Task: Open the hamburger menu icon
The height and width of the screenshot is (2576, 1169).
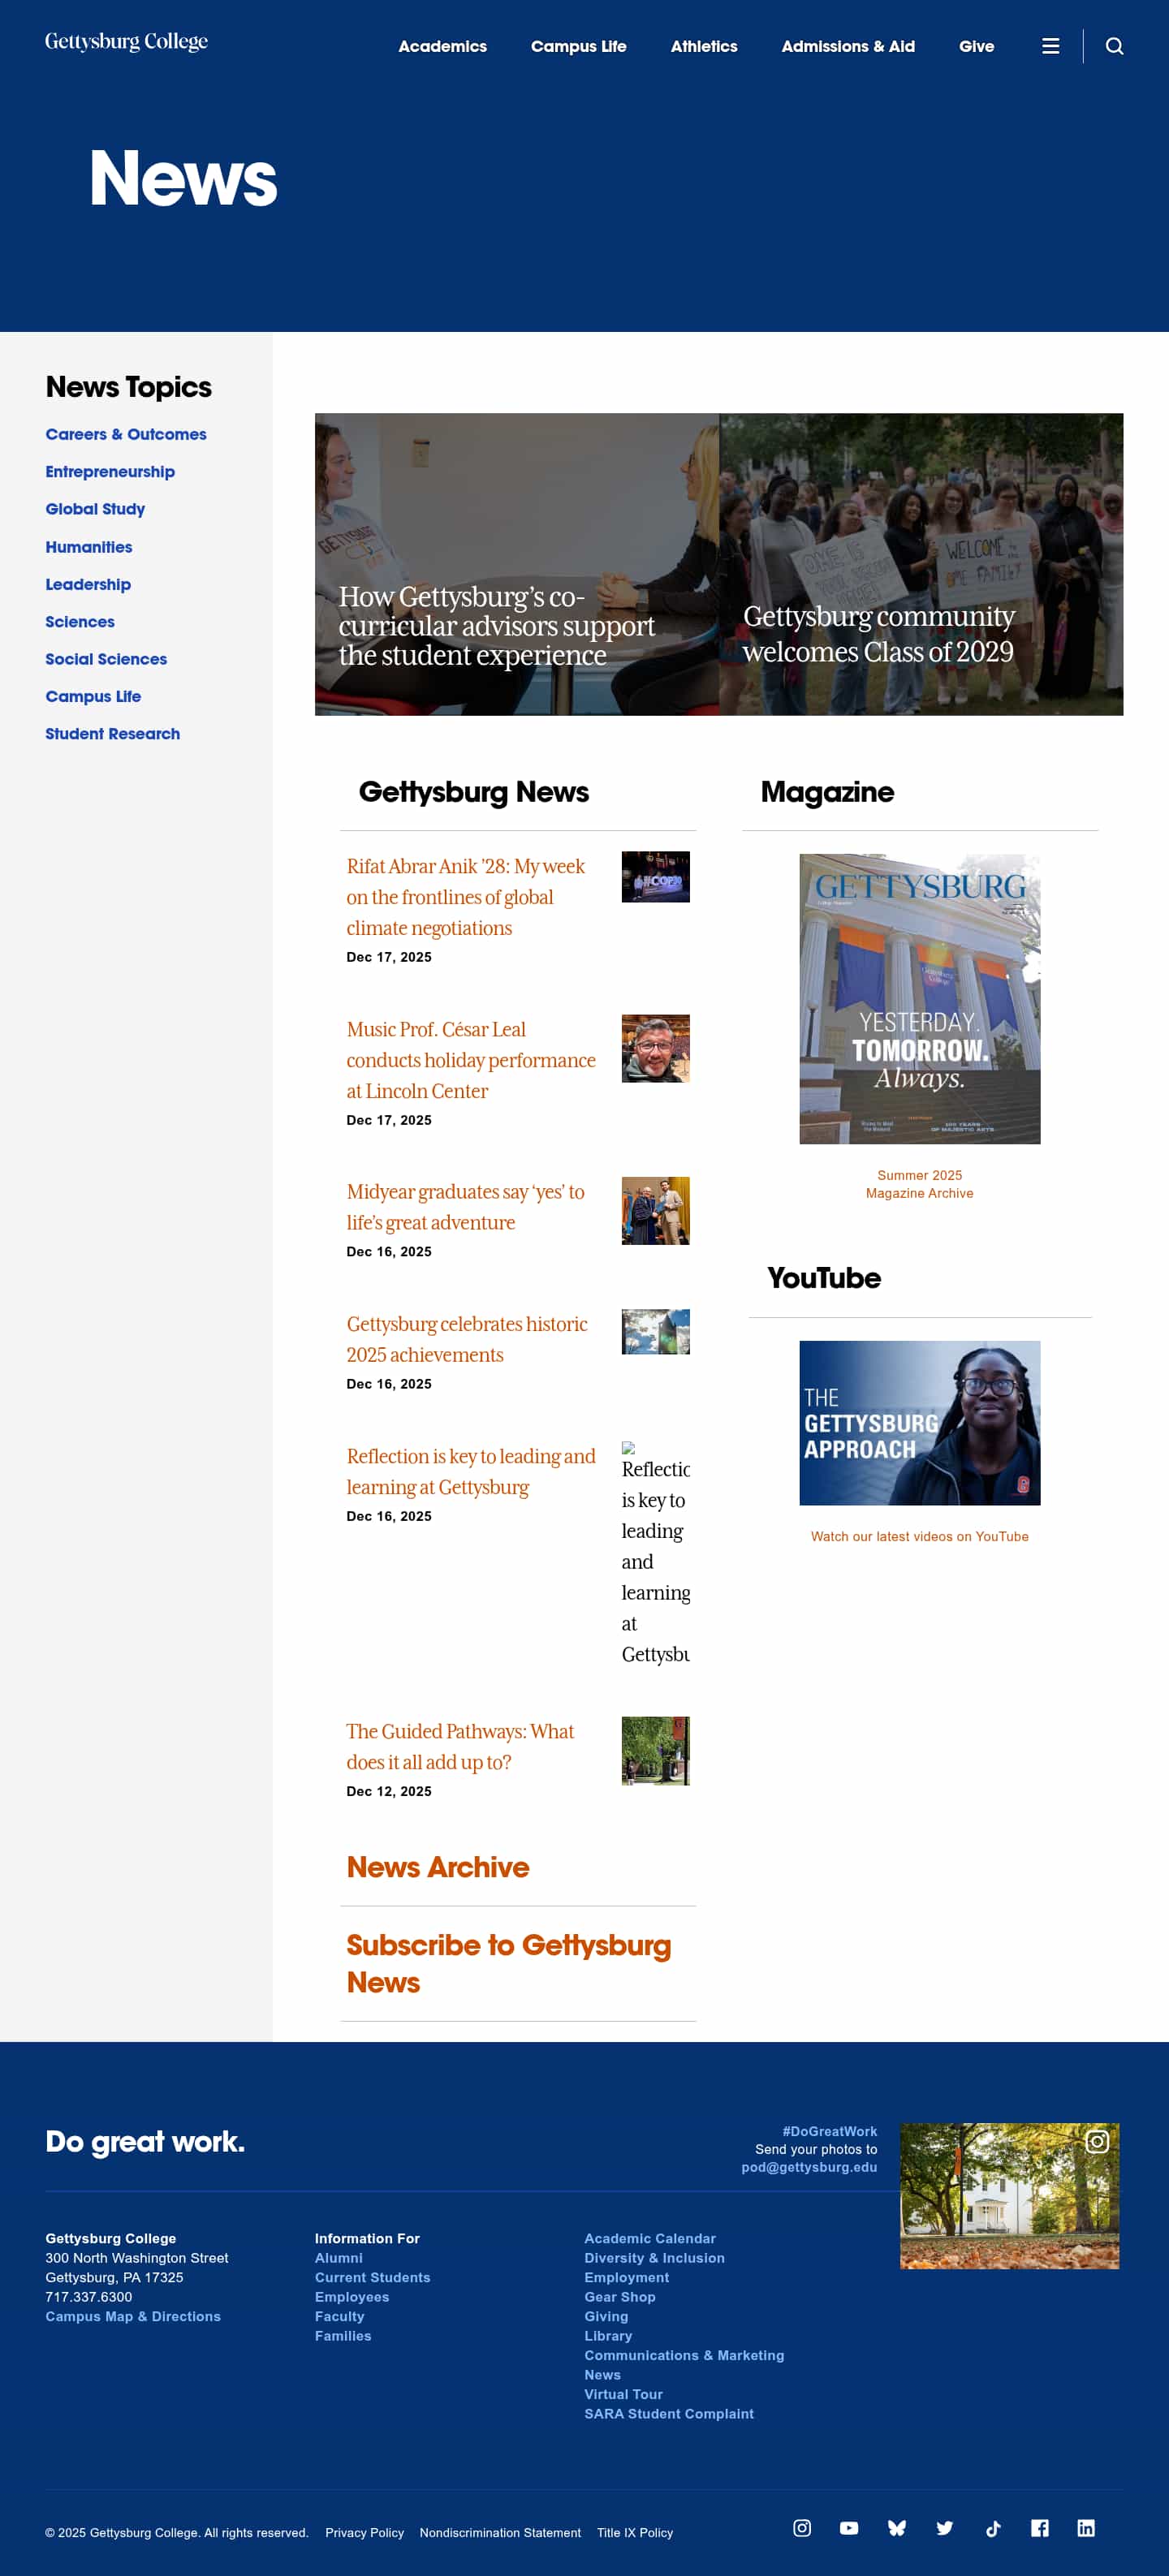Action: click(x=1050, y=46)
